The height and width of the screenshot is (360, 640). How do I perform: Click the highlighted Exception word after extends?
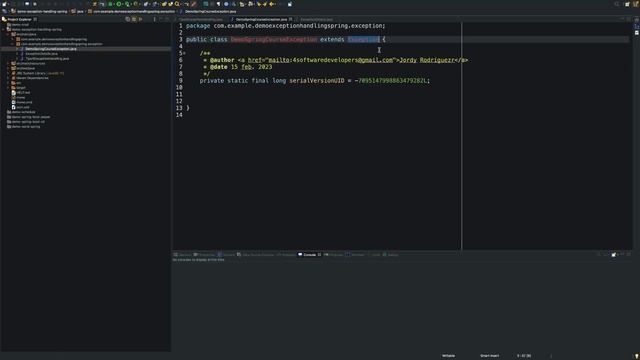(363, 40)
